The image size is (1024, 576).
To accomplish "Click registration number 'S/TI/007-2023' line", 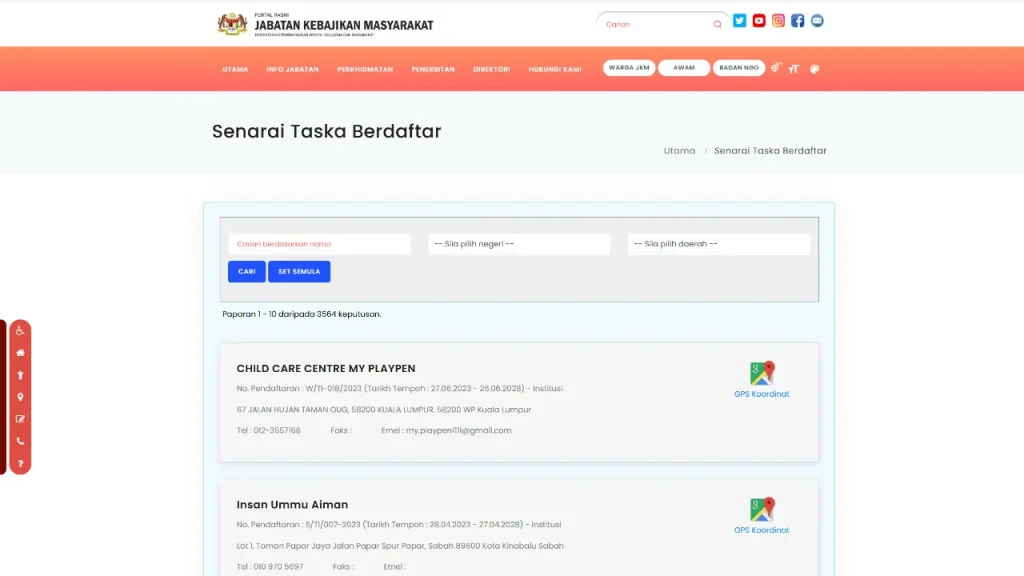I will pyautogui.click(x=398, y=525).
